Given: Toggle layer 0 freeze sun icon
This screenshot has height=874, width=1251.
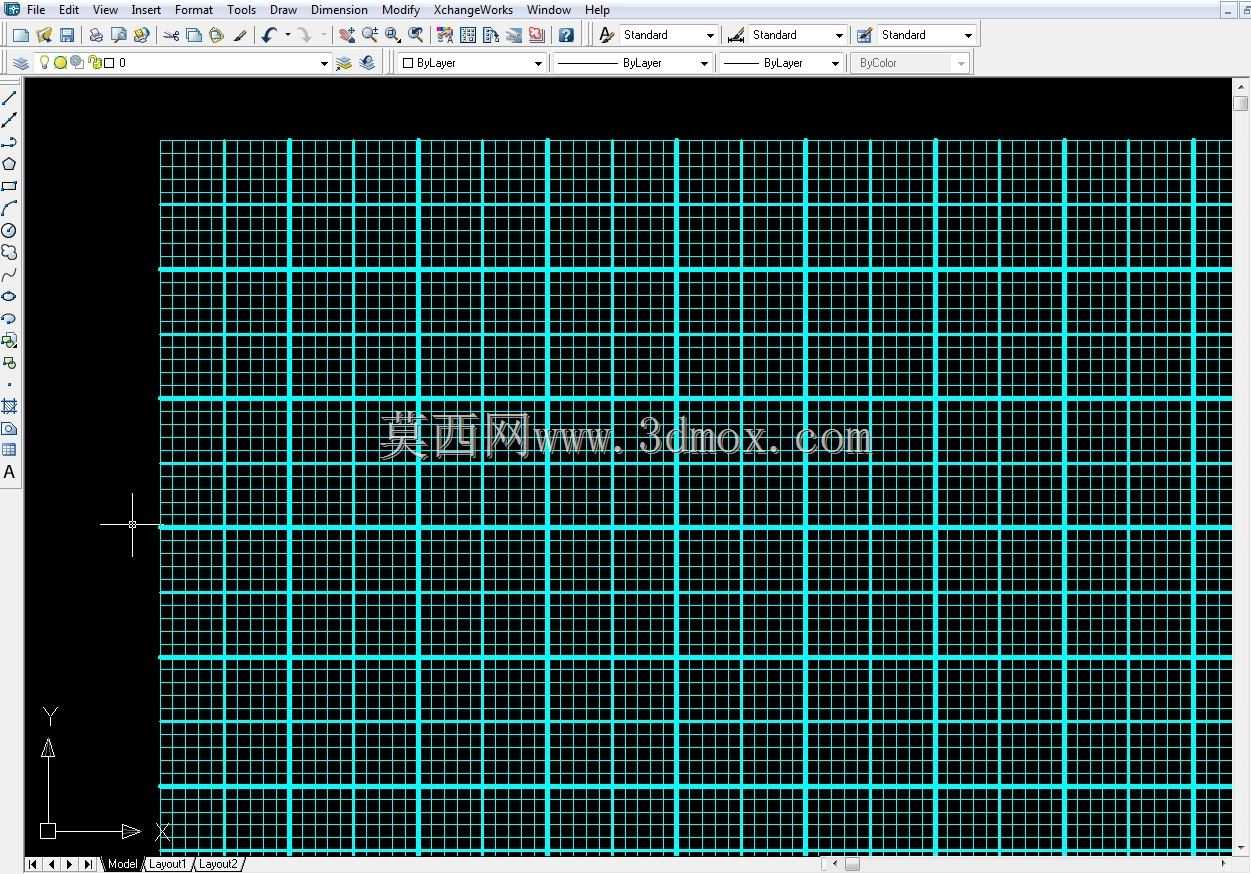Looking at the screenshot, I should point(60,63).
